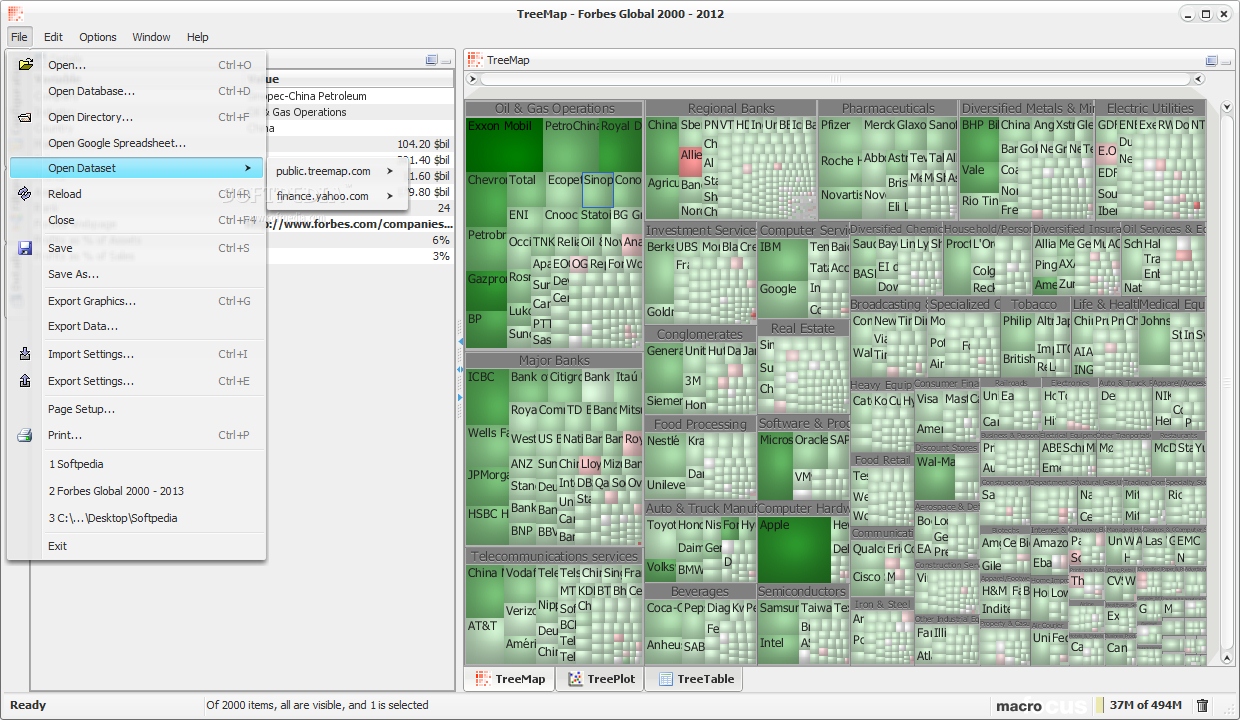Click the Oil & Gas Operations group header

[x=554, y=108]
